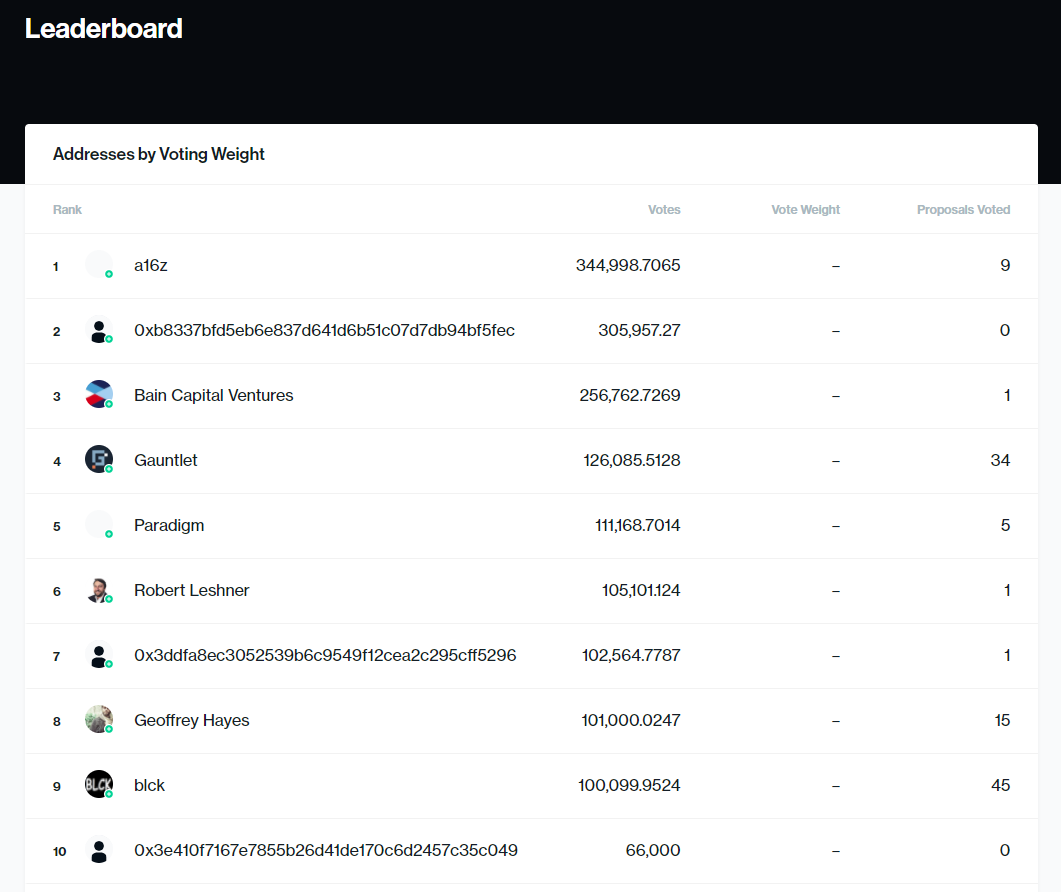
Task: Click votes value 66,000
Action: point(653,850)
